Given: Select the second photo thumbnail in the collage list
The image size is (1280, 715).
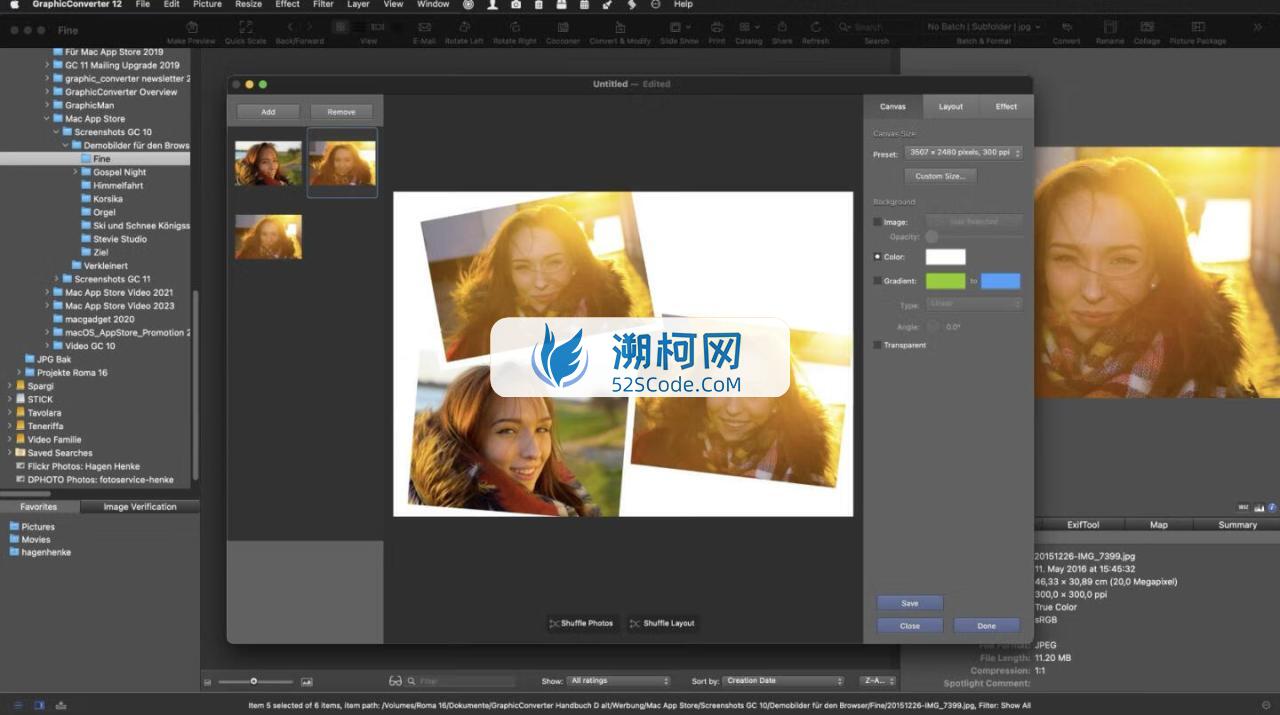Looking at the screenshot, I should (342, 163).
